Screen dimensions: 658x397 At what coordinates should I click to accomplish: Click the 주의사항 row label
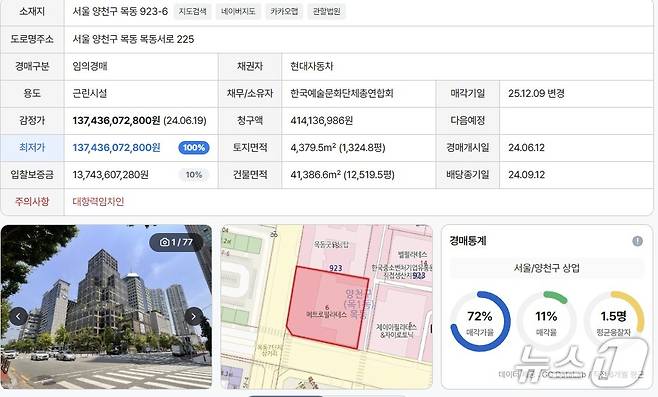point(32,201)
